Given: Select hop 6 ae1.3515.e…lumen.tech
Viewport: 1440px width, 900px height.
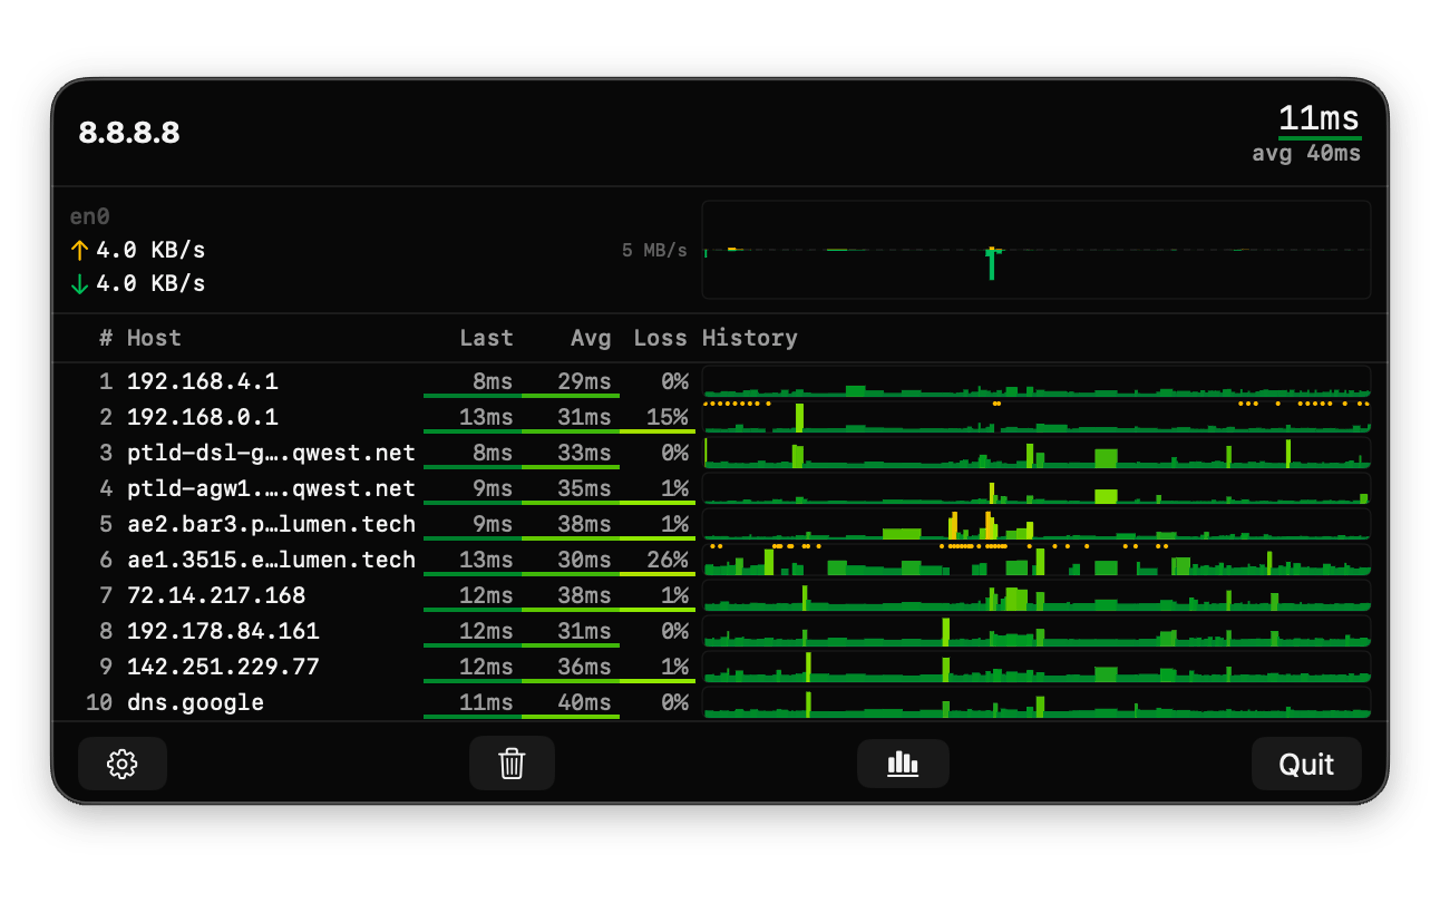Looking at the screenshot, I should click(270, 560).
